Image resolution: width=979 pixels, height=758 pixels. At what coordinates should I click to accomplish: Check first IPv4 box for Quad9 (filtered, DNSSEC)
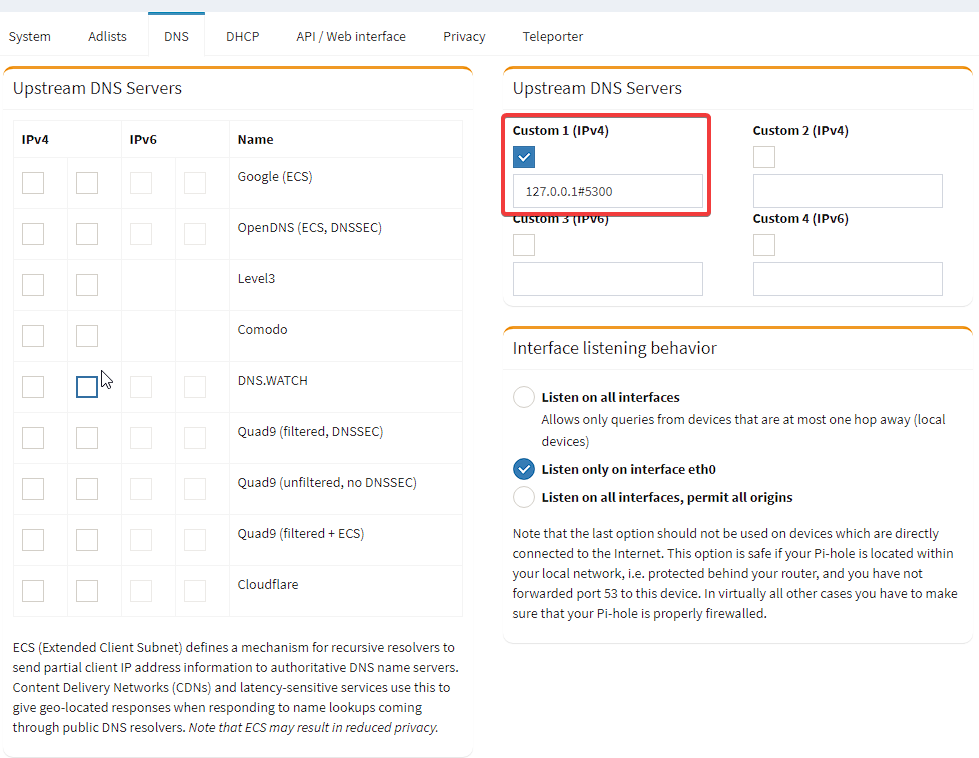click(33, 438)
